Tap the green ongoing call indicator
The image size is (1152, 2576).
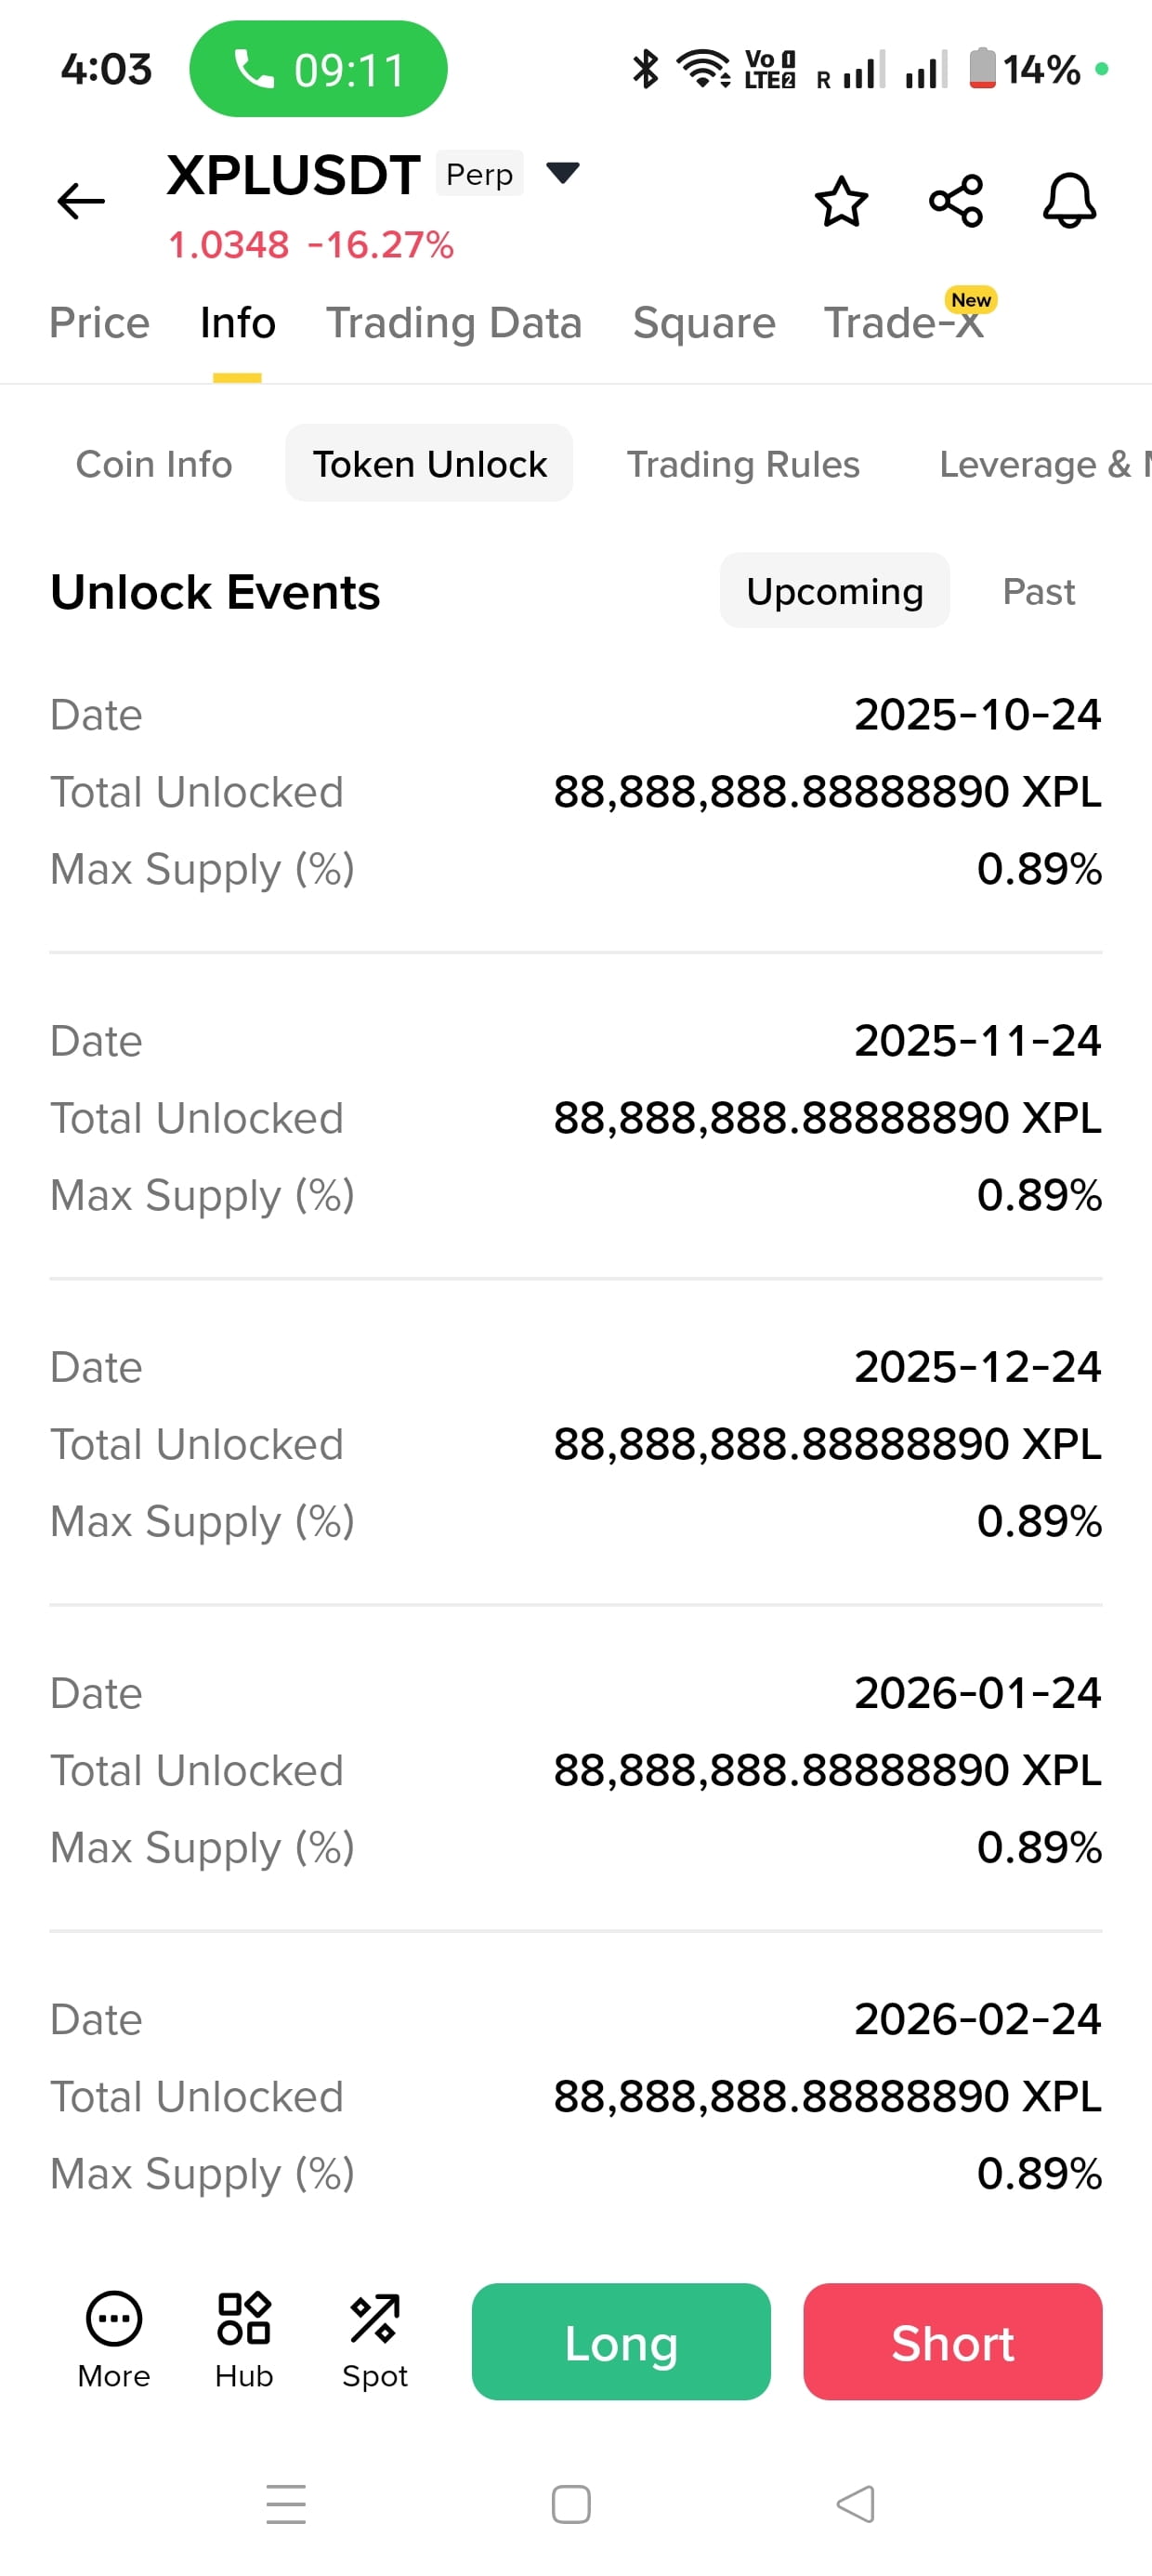click(318, 69)
